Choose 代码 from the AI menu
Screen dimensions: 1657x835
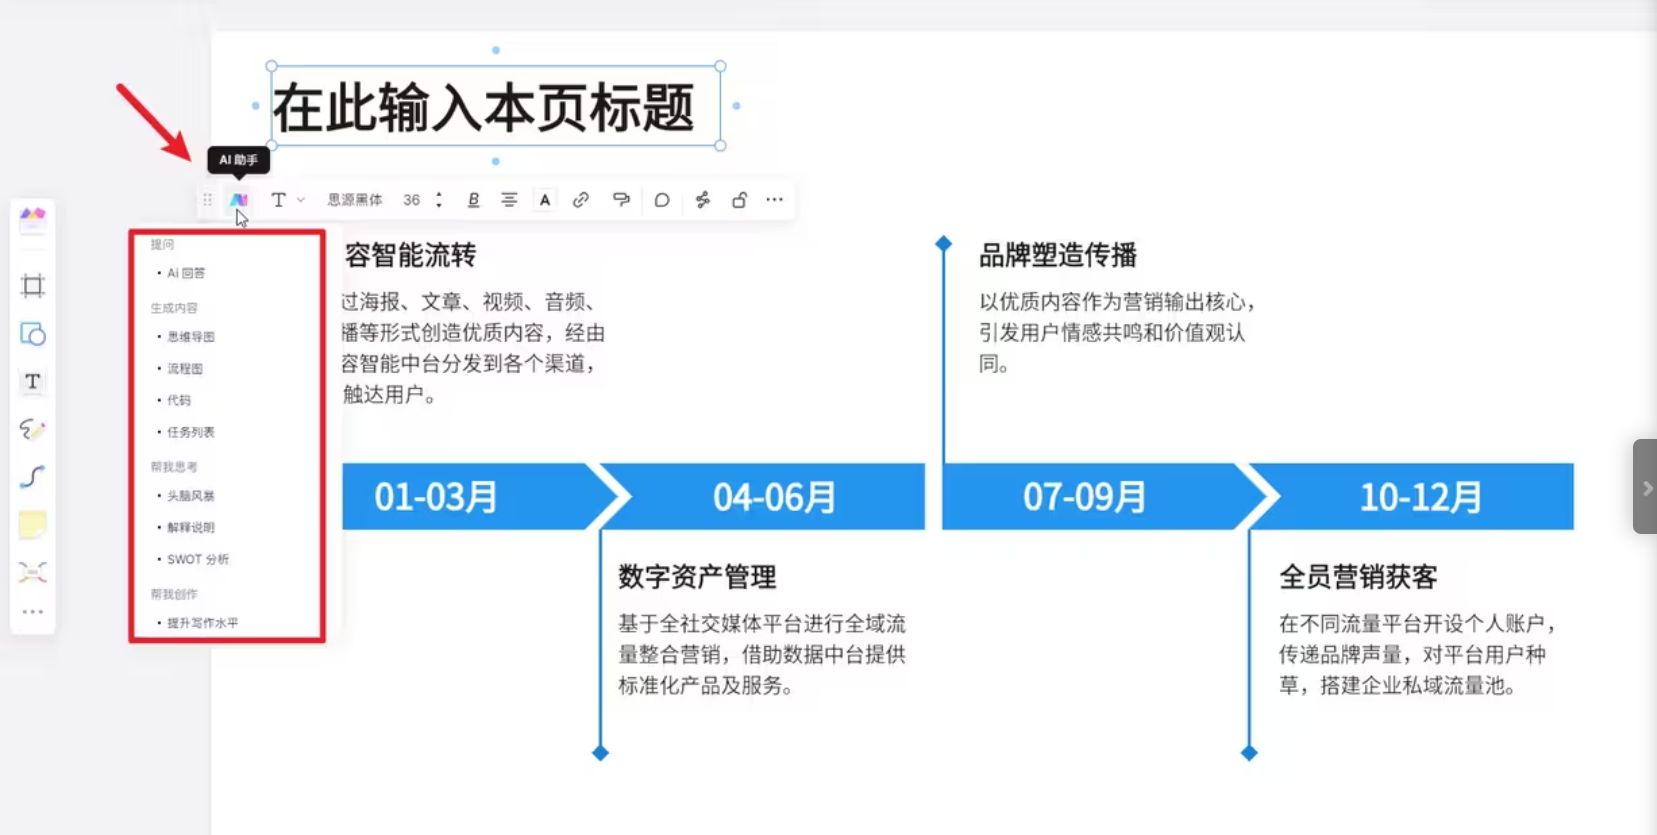click(x=178, y=400)
